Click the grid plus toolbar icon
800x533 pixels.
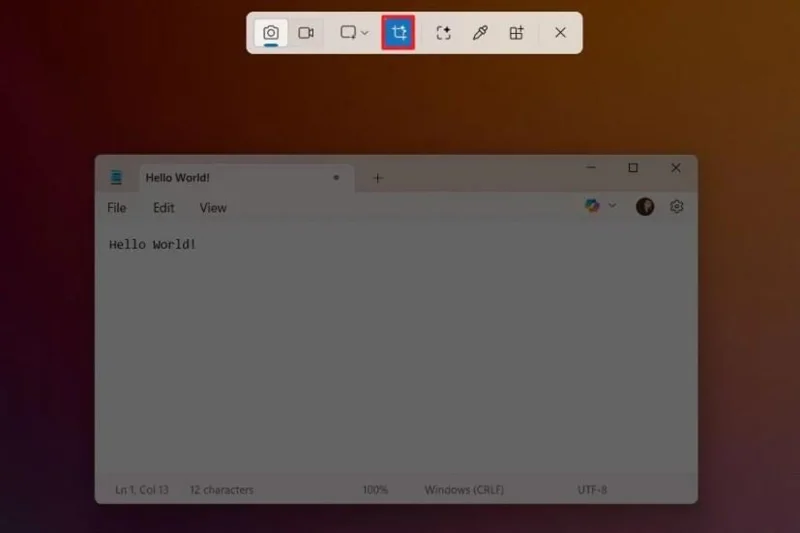pos(516,33)
